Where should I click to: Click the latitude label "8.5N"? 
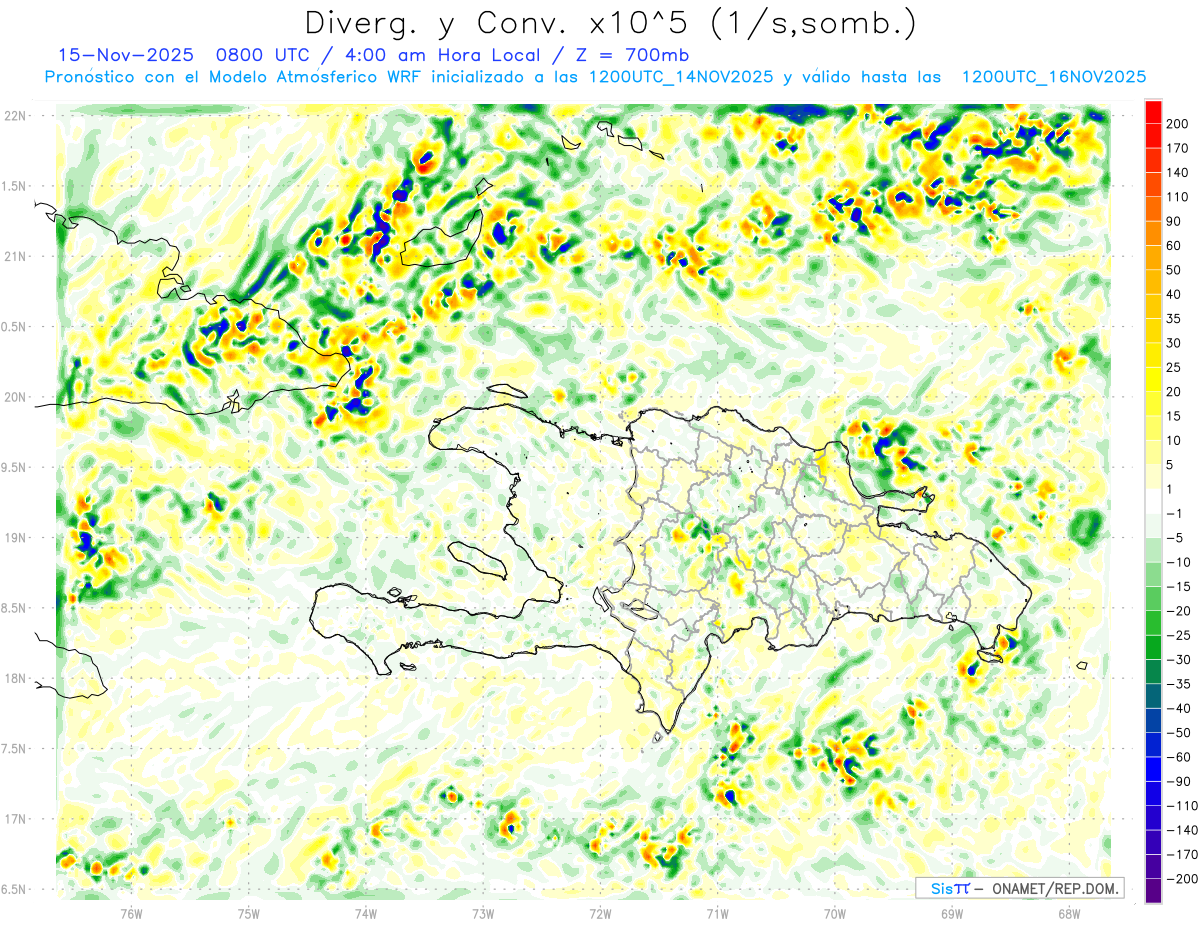coord(15,608)
